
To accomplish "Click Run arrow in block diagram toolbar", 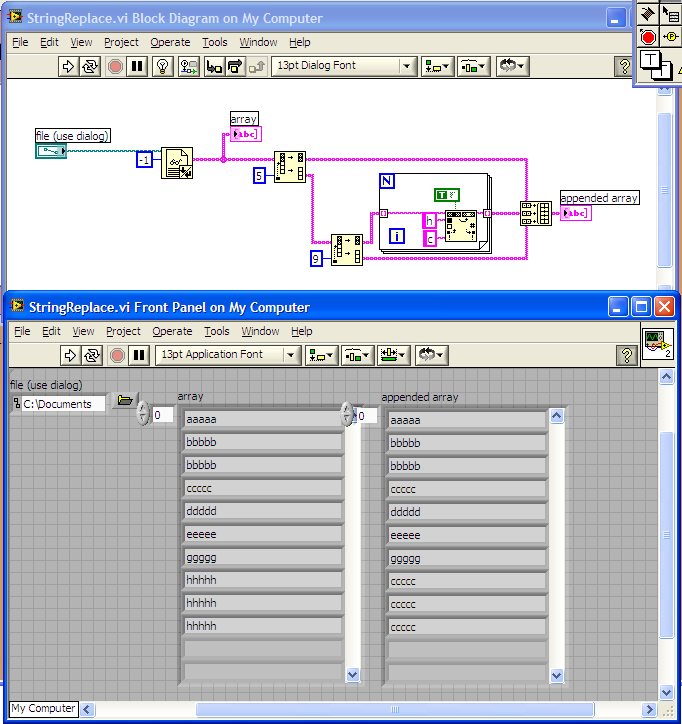I will (69, 66).
